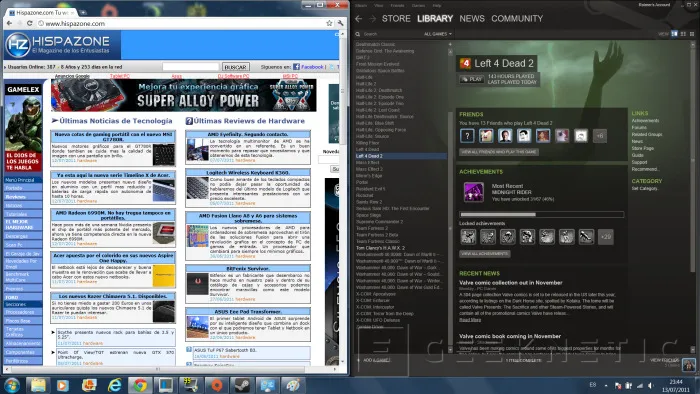Click the Steam back navigation arrow
The image size is (700, 394).
(x=358, y=19)
